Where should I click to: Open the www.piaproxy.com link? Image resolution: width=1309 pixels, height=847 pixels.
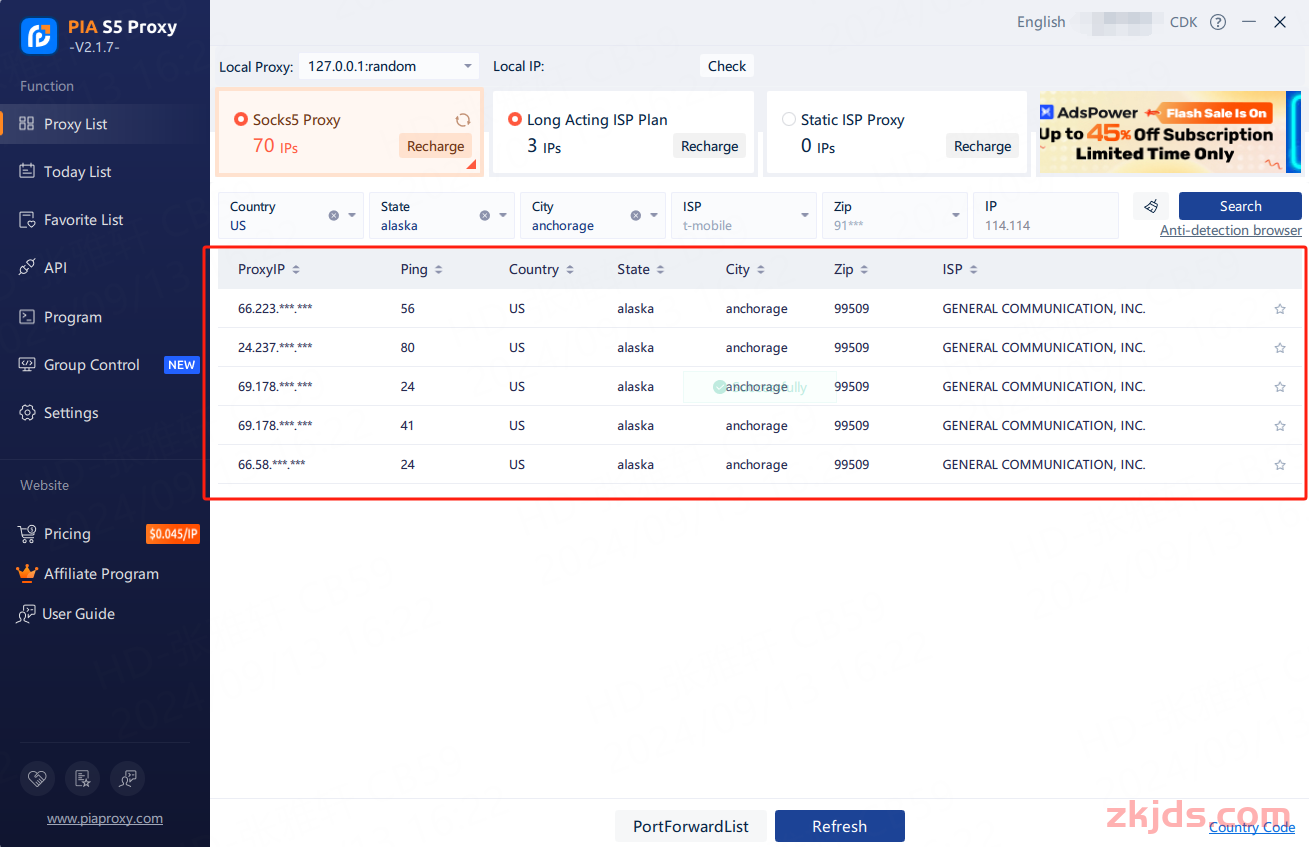click(105, 818)
